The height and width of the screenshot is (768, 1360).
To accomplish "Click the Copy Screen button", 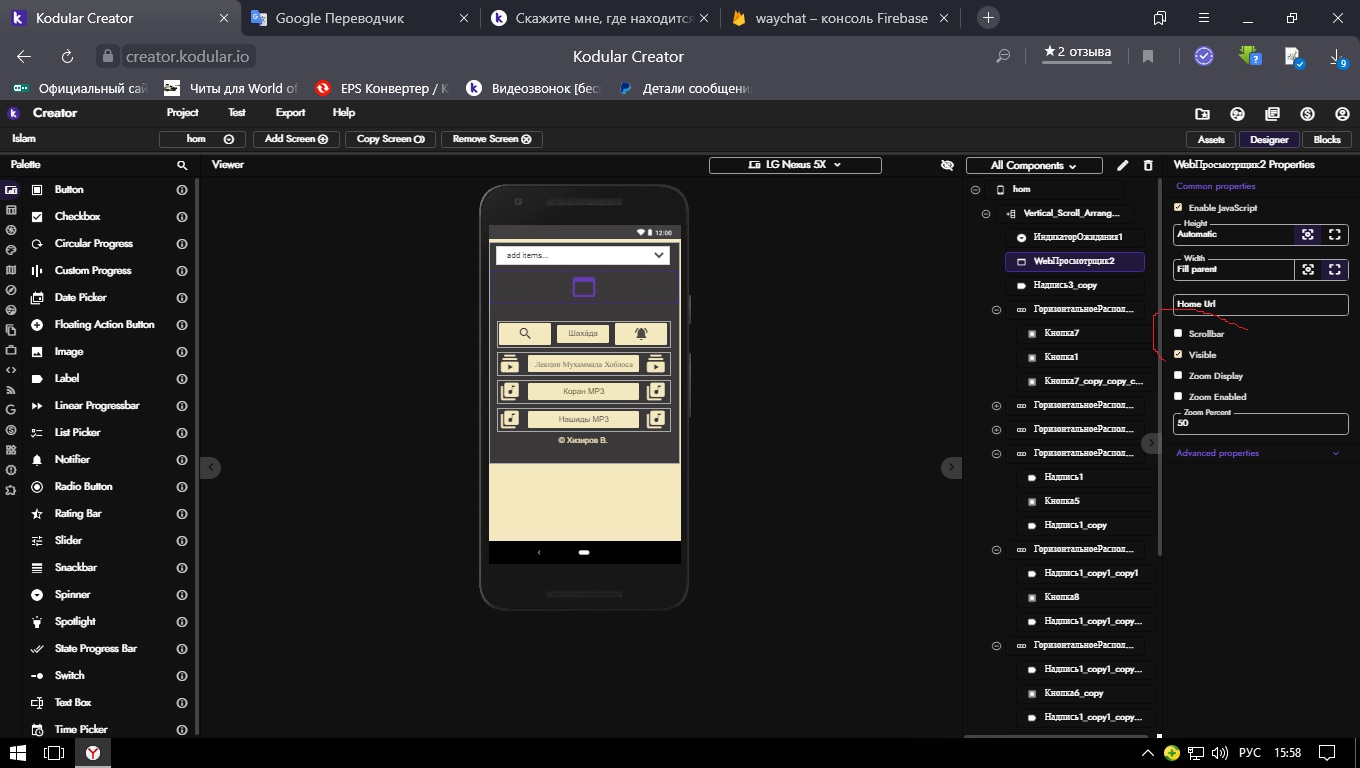I will pos(391,139).
